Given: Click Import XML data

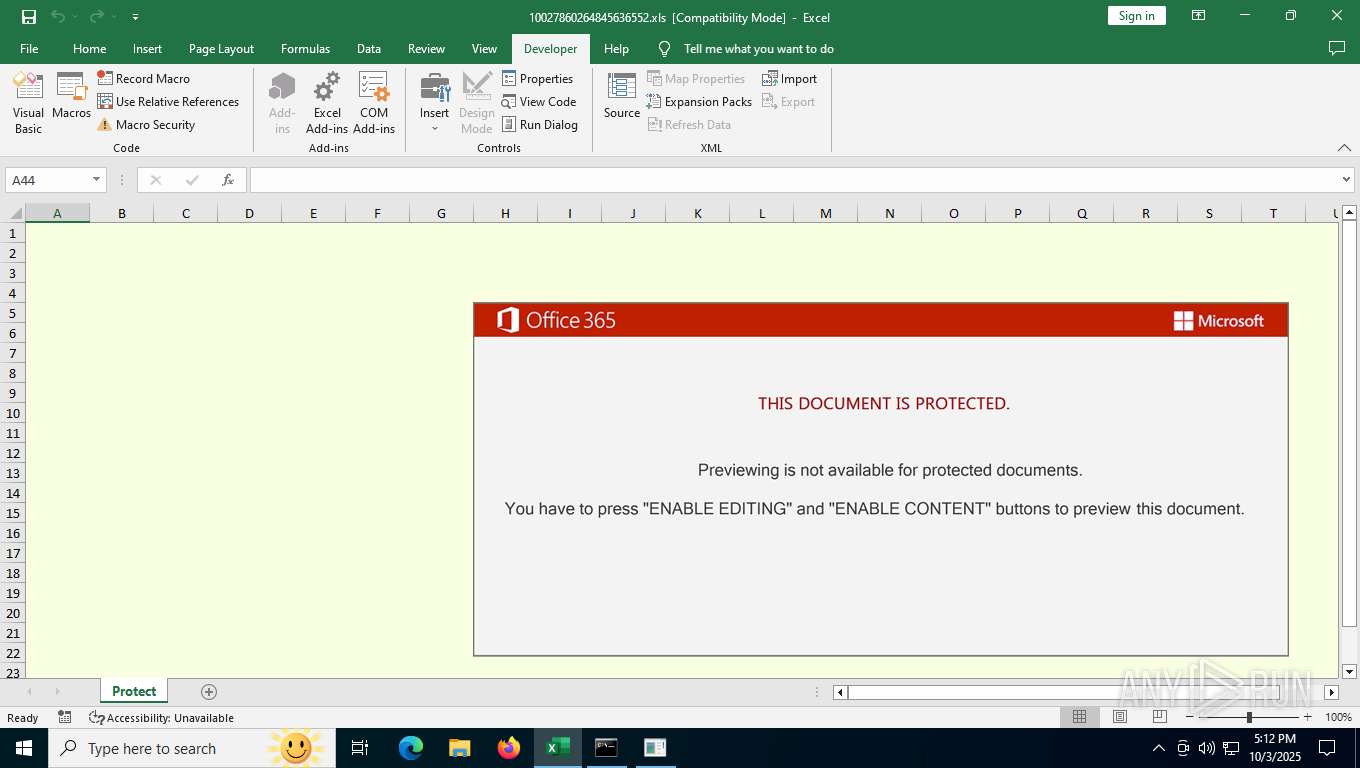Looking at the screenshot, I should tap(789, 78).
